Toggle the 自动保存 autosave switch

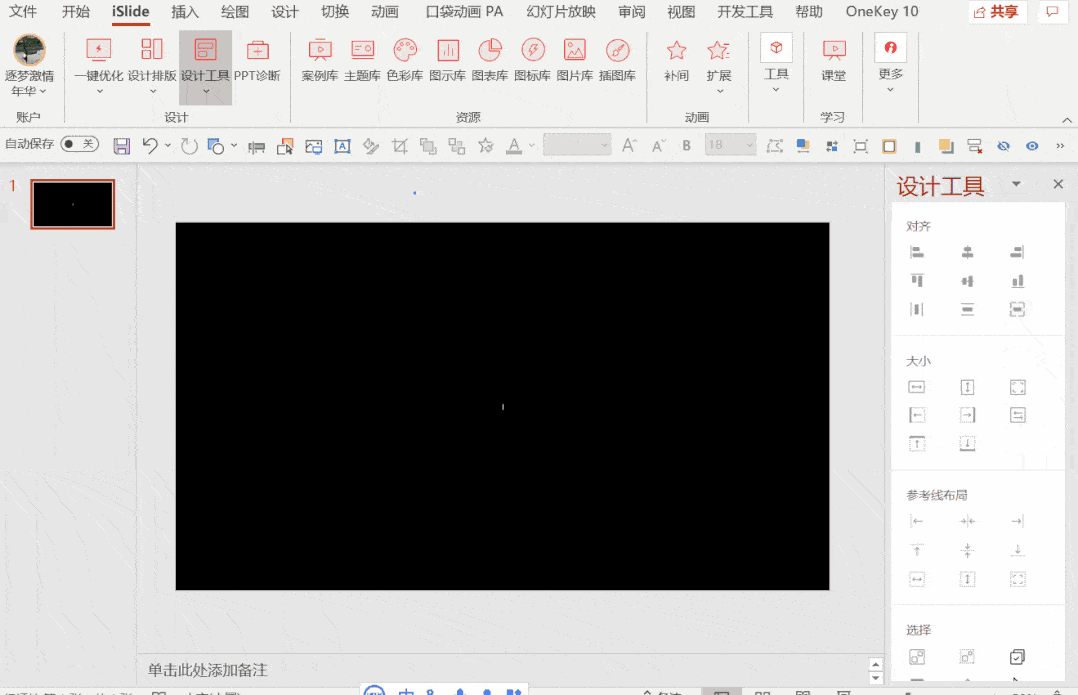80,144
